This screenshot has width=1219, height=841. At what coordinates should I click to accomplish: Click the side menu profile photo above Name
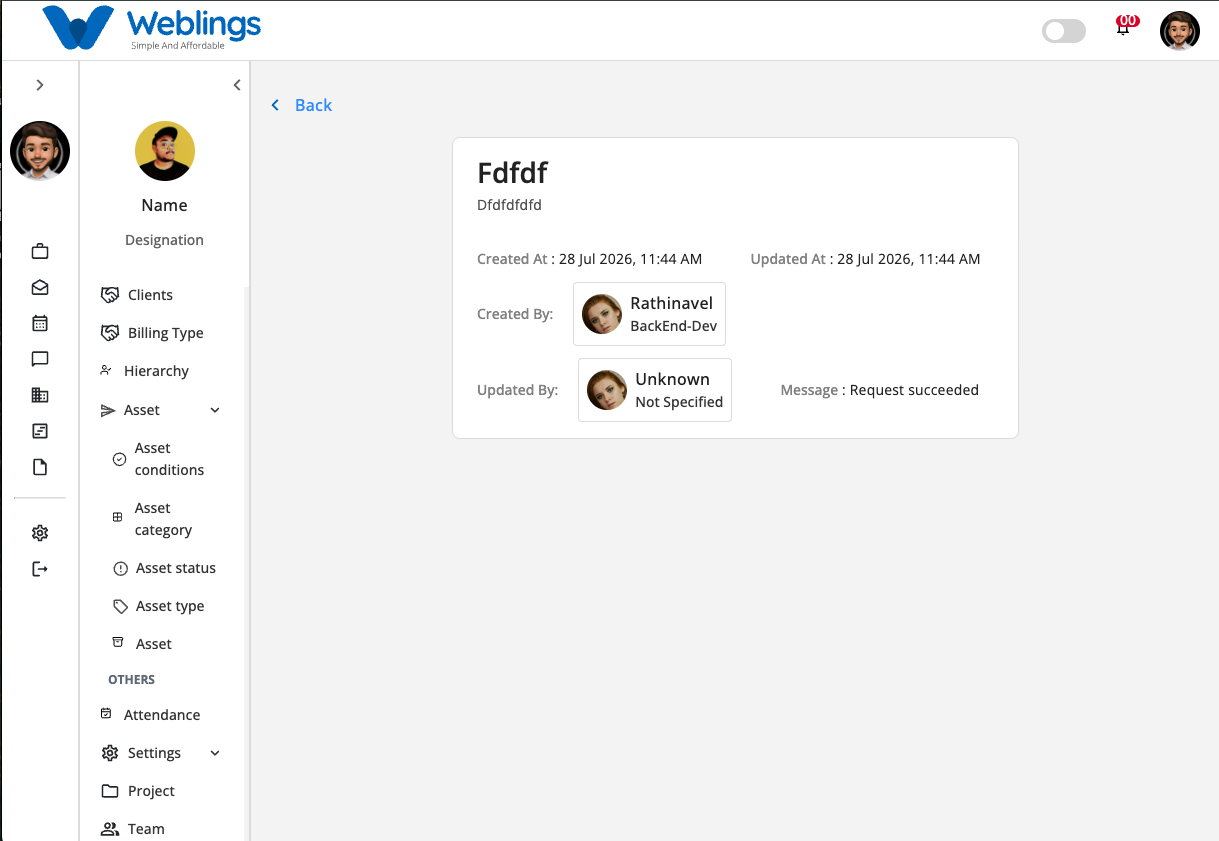click(x=165, y=151)
